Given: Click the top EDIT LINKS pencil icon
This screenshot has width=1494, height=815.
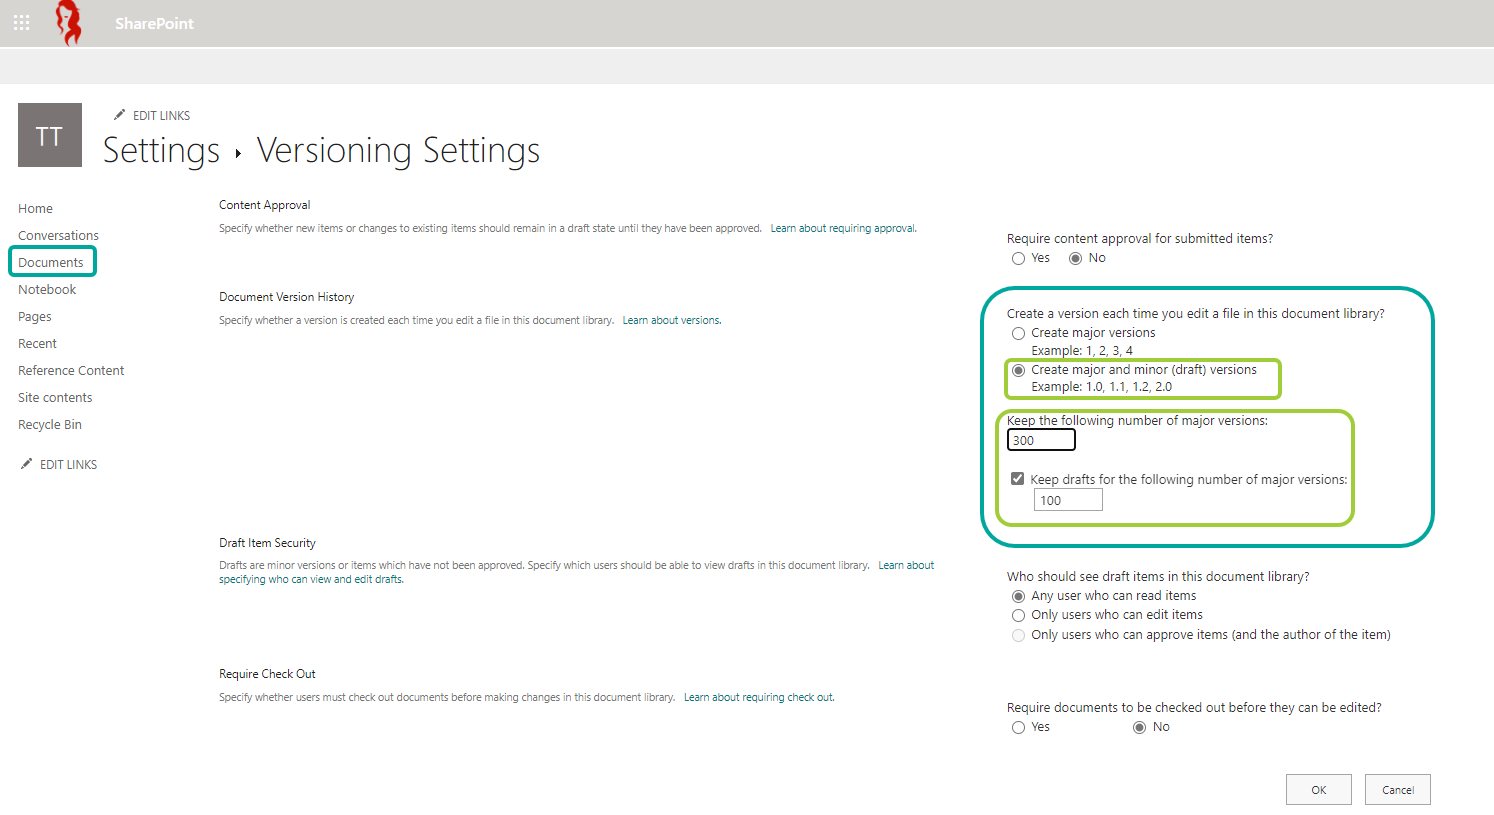Looking at the screenshot, I should pos(120,114).
